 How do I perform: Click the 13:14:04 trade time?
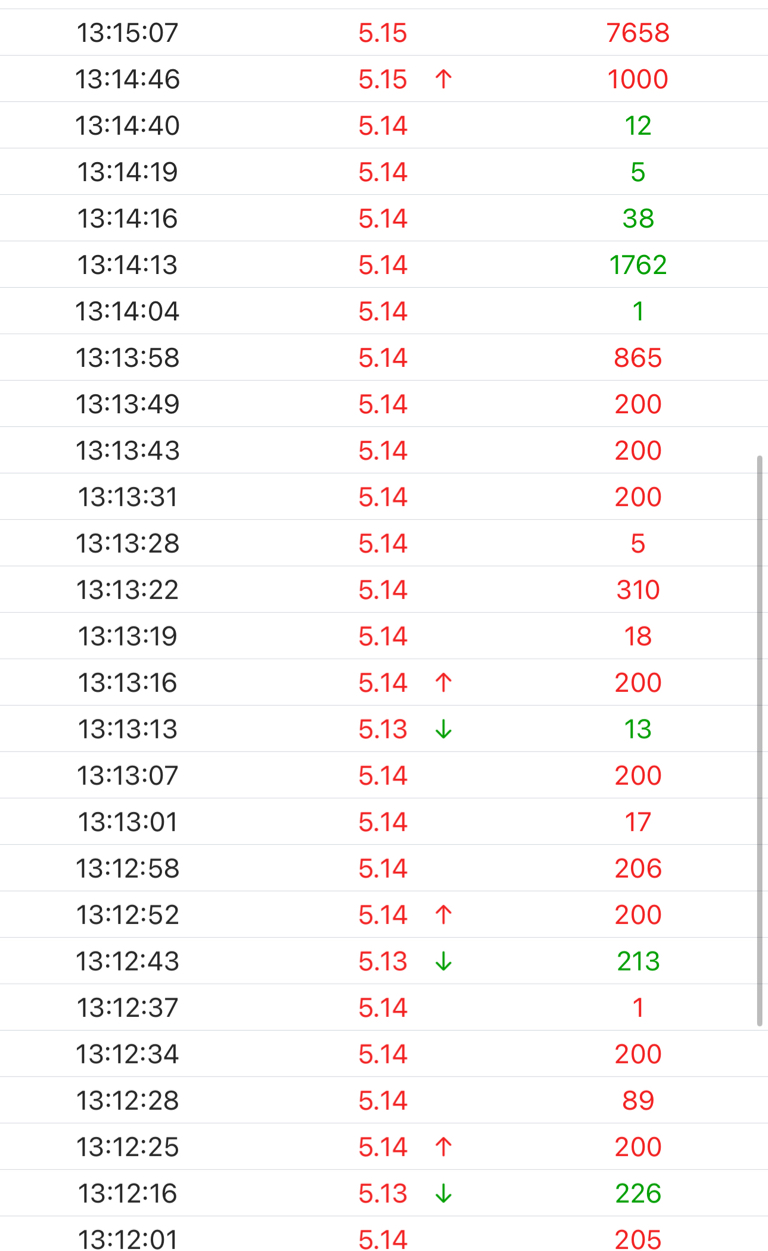click(128, 311)
